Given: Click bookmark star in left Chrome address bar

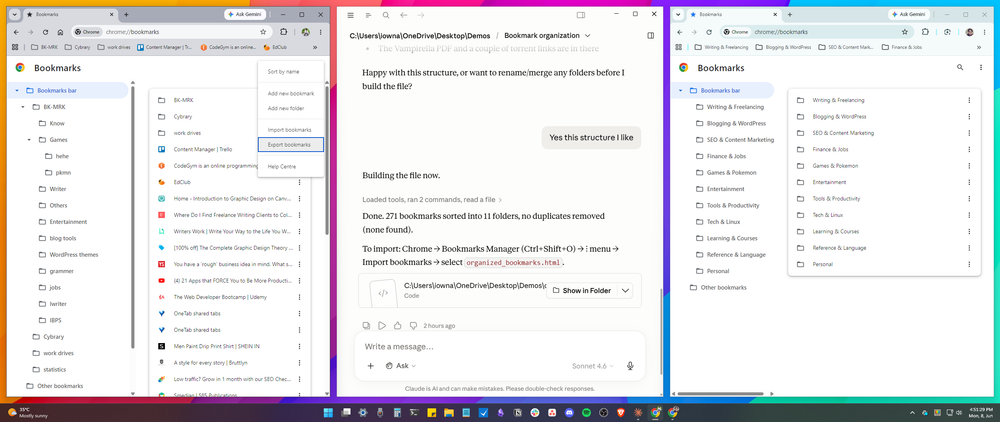Looking at the screenshot, I should (263, 32).
